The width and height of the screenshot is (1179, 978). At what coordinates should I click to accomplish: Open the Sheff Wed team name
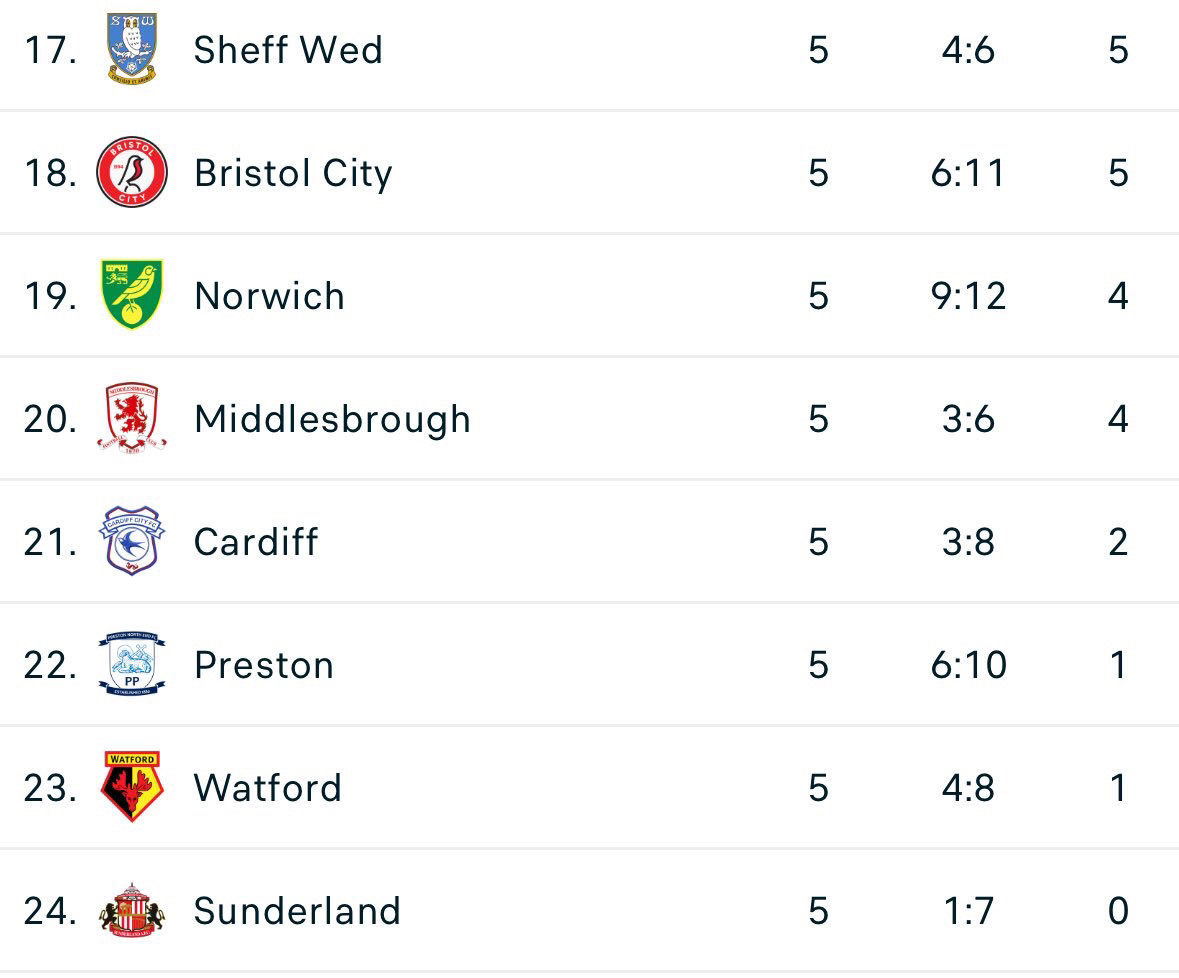pyautogui.click(x=288, y=50)
